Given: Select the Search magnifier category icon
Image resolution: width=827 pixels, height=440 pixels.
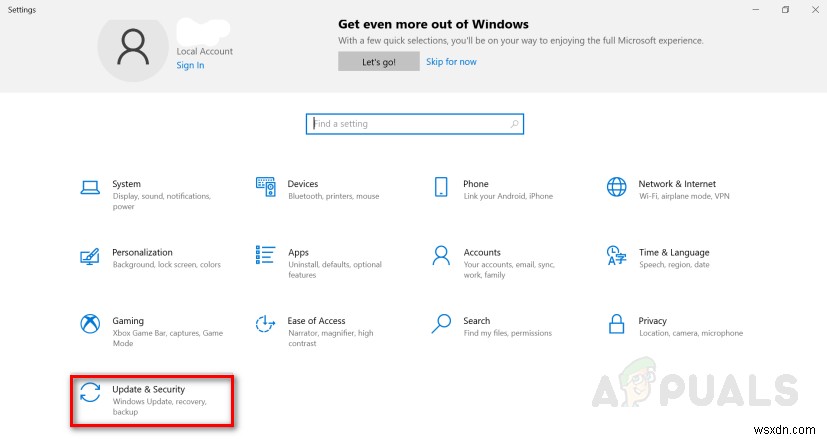Looking at the screenshot, I should (x=441, y=324).
